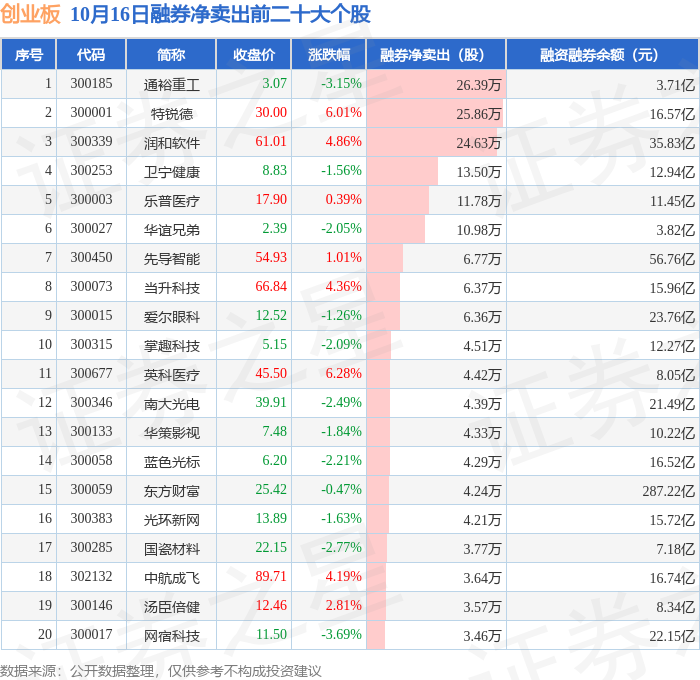The image size is (700, 680).
Task: Select stock name 国瓷材料
Action: (171, 549)
